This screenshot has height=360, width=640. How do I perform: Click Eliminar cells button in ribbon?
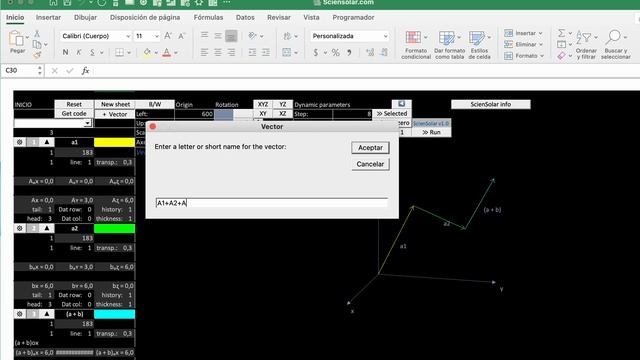pos(523,44)
